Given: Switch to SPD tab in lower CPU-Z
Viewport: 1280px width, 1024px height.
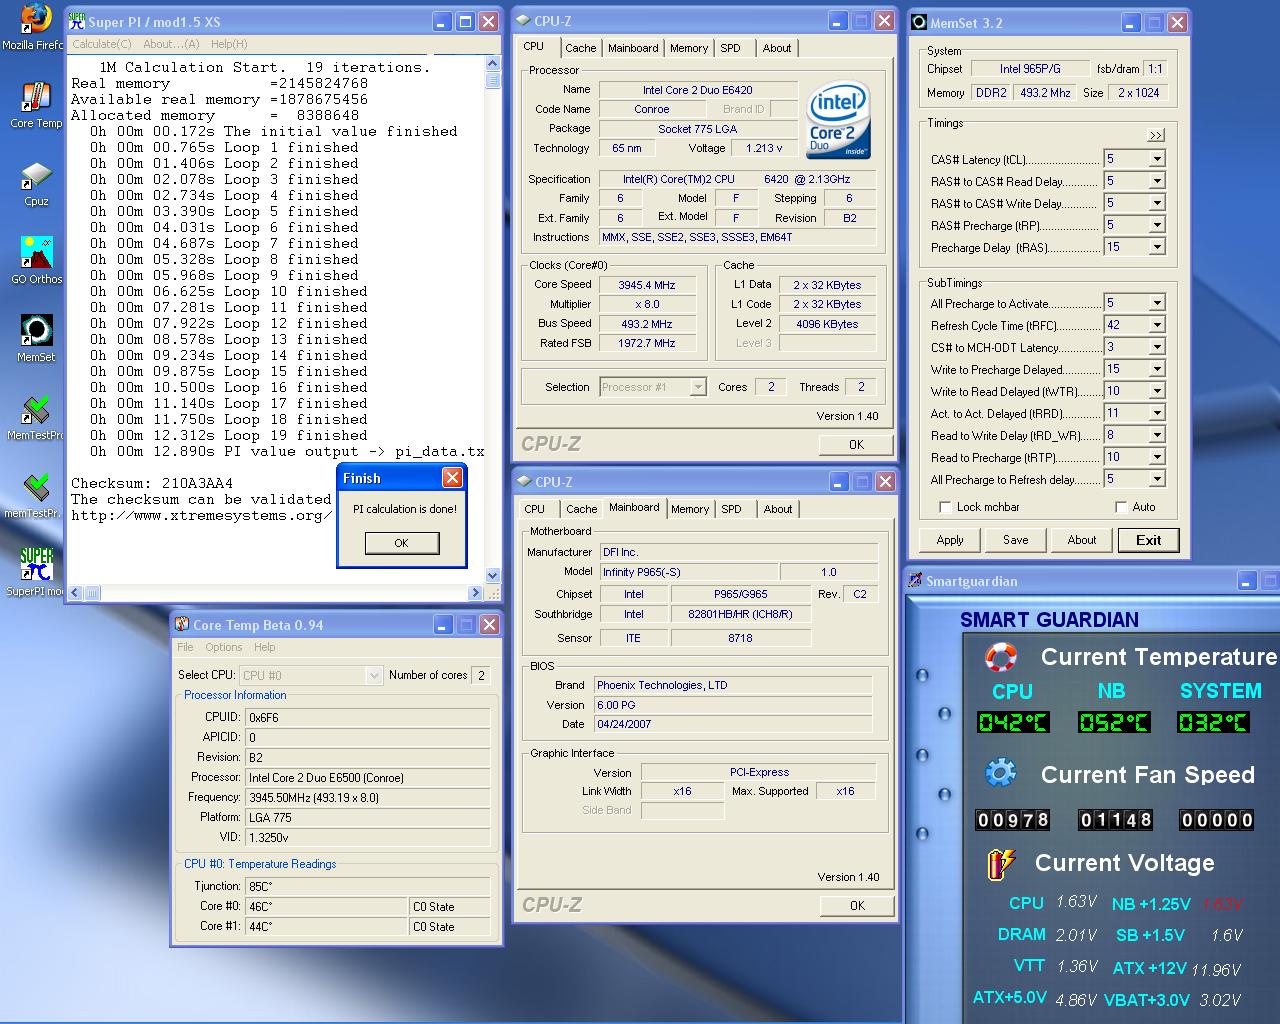Looking at the screenshot, I should (x=732, y=509).
